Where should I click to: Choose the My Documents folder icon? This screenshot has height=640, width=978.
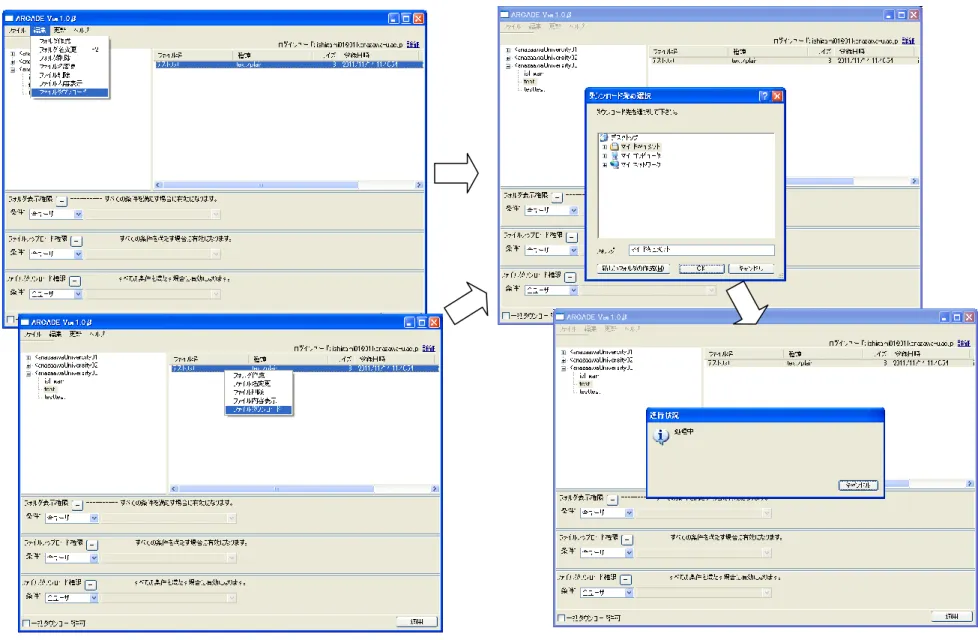pos(614,147)
